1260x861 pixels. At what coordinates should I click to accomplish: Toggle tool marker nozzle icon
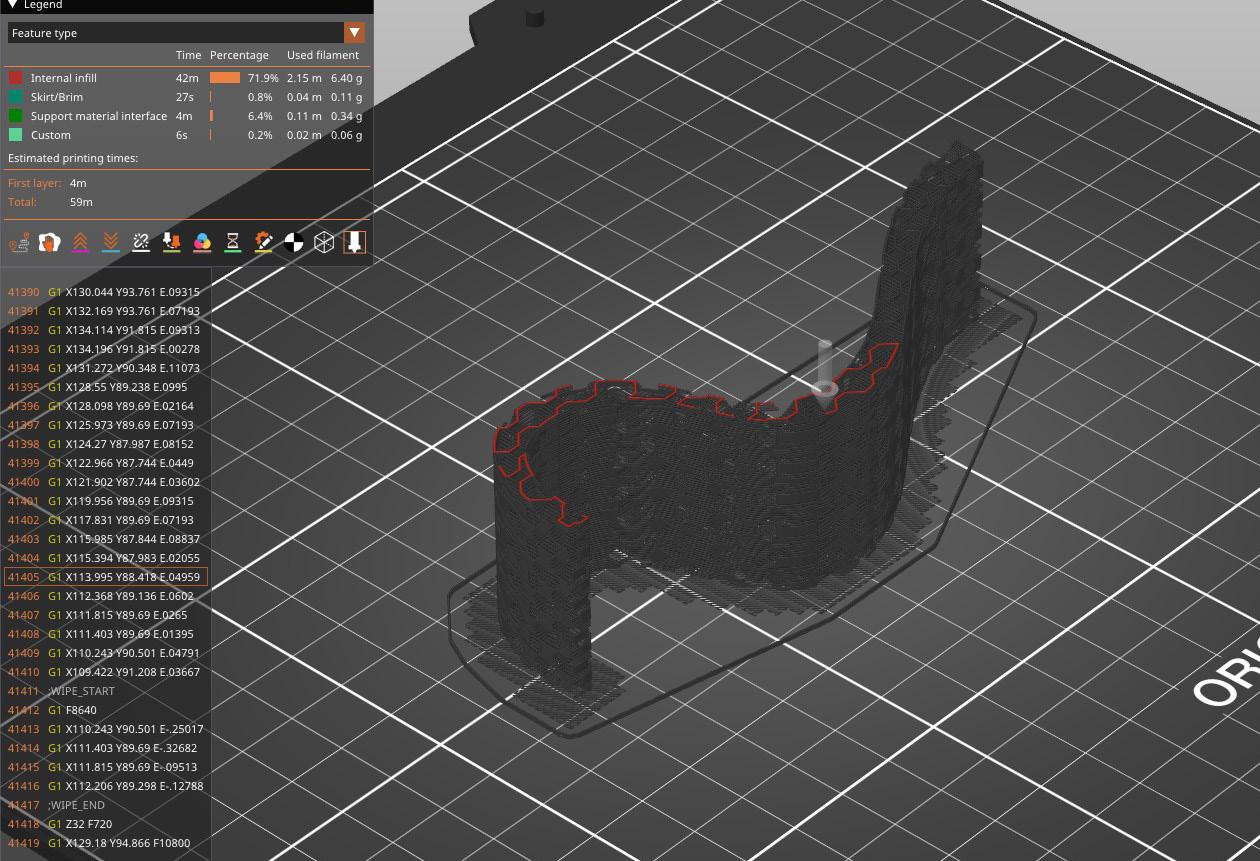(x=354, y=242)
